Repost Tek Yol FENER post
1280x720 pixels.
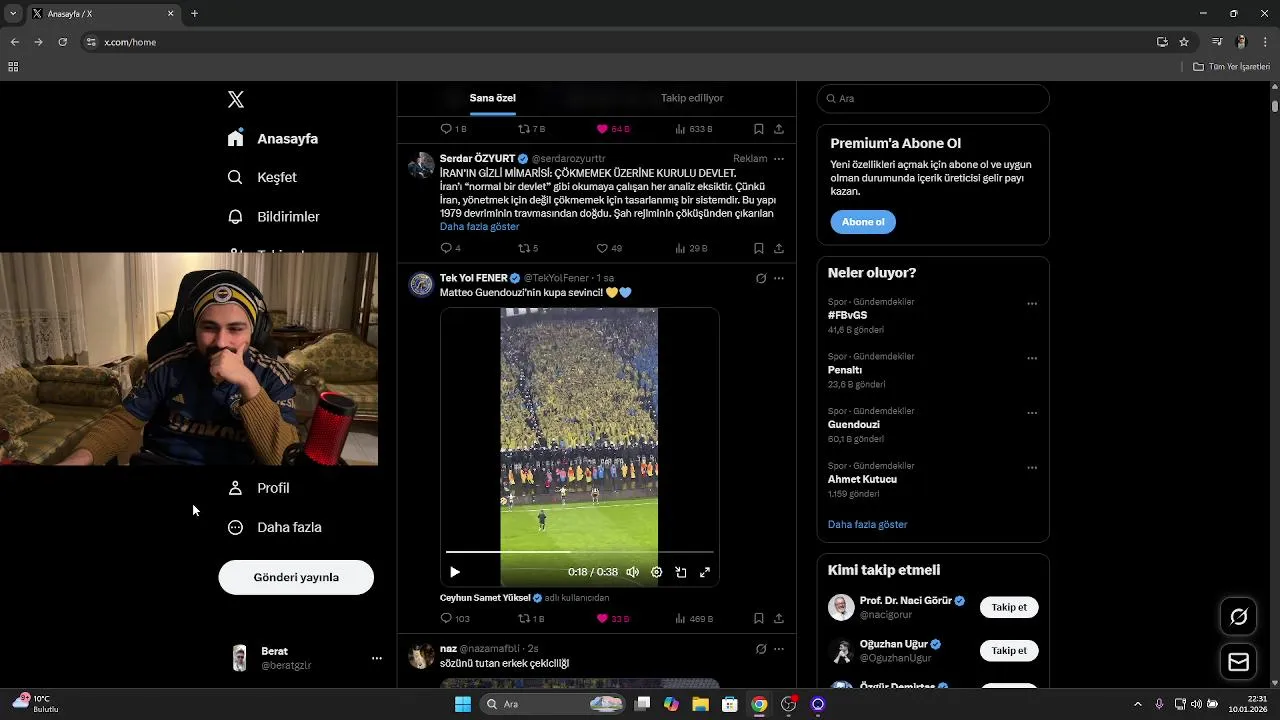pos(531,619)
